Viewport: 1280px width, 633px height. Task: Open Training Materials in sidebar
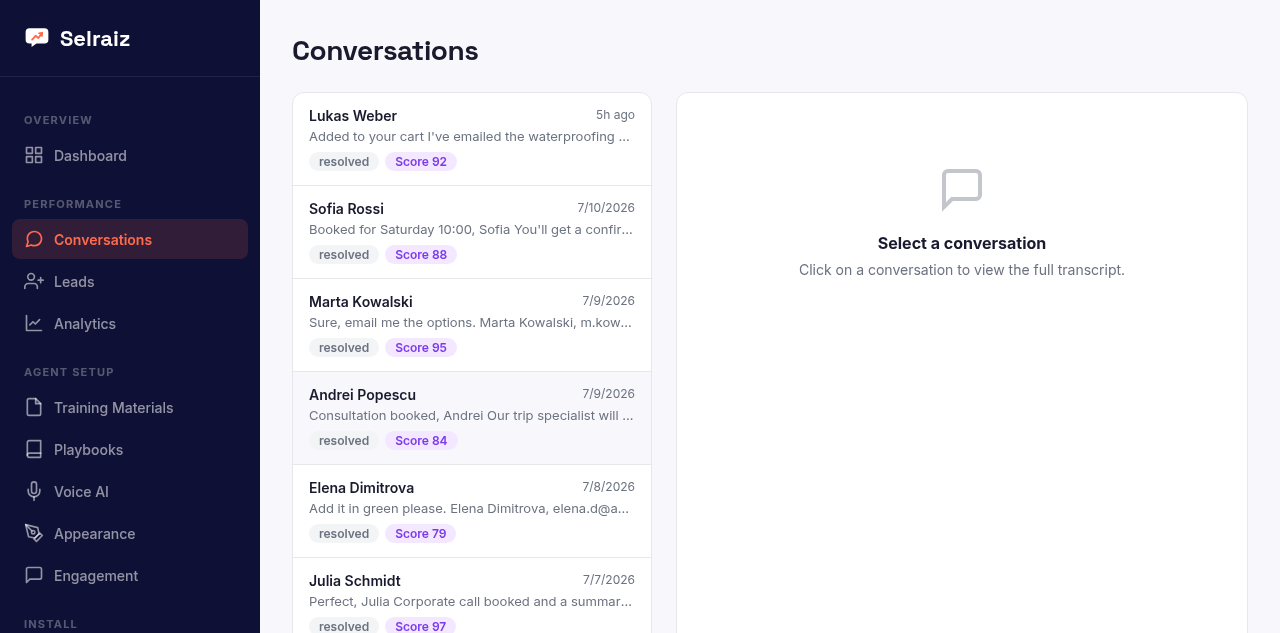click(x=130, y=407)
